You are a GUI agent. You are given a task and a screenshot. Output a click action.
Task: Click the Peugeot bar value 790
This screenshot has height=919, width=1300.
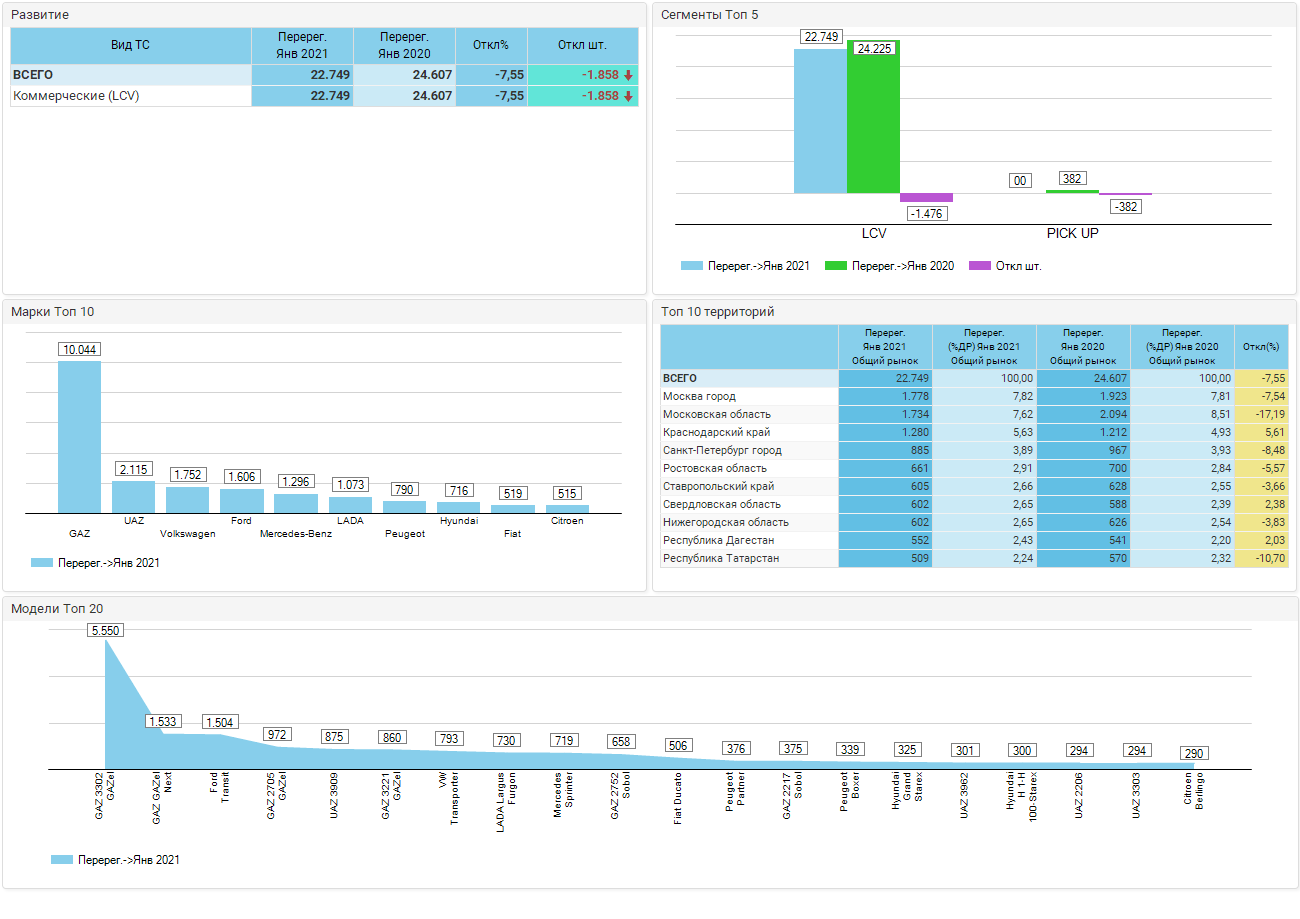[x=404, y=490]
